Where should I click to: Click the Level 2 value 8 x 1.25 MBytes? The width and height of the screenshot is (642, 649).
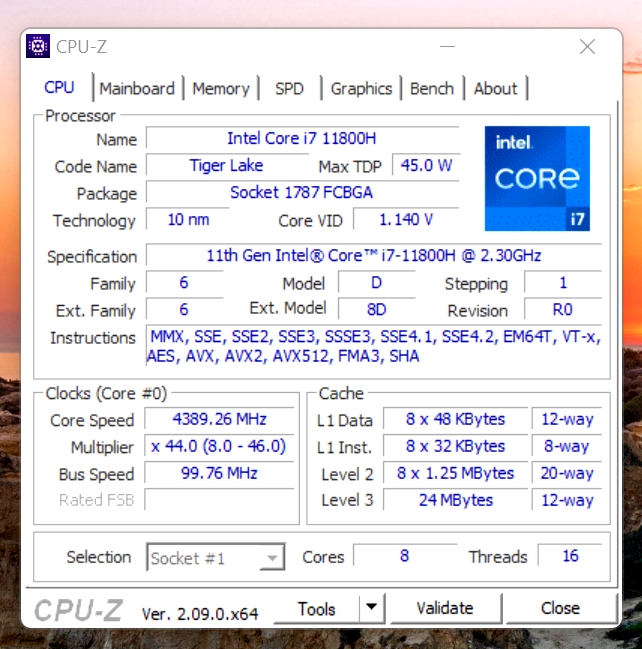point(455,473)
